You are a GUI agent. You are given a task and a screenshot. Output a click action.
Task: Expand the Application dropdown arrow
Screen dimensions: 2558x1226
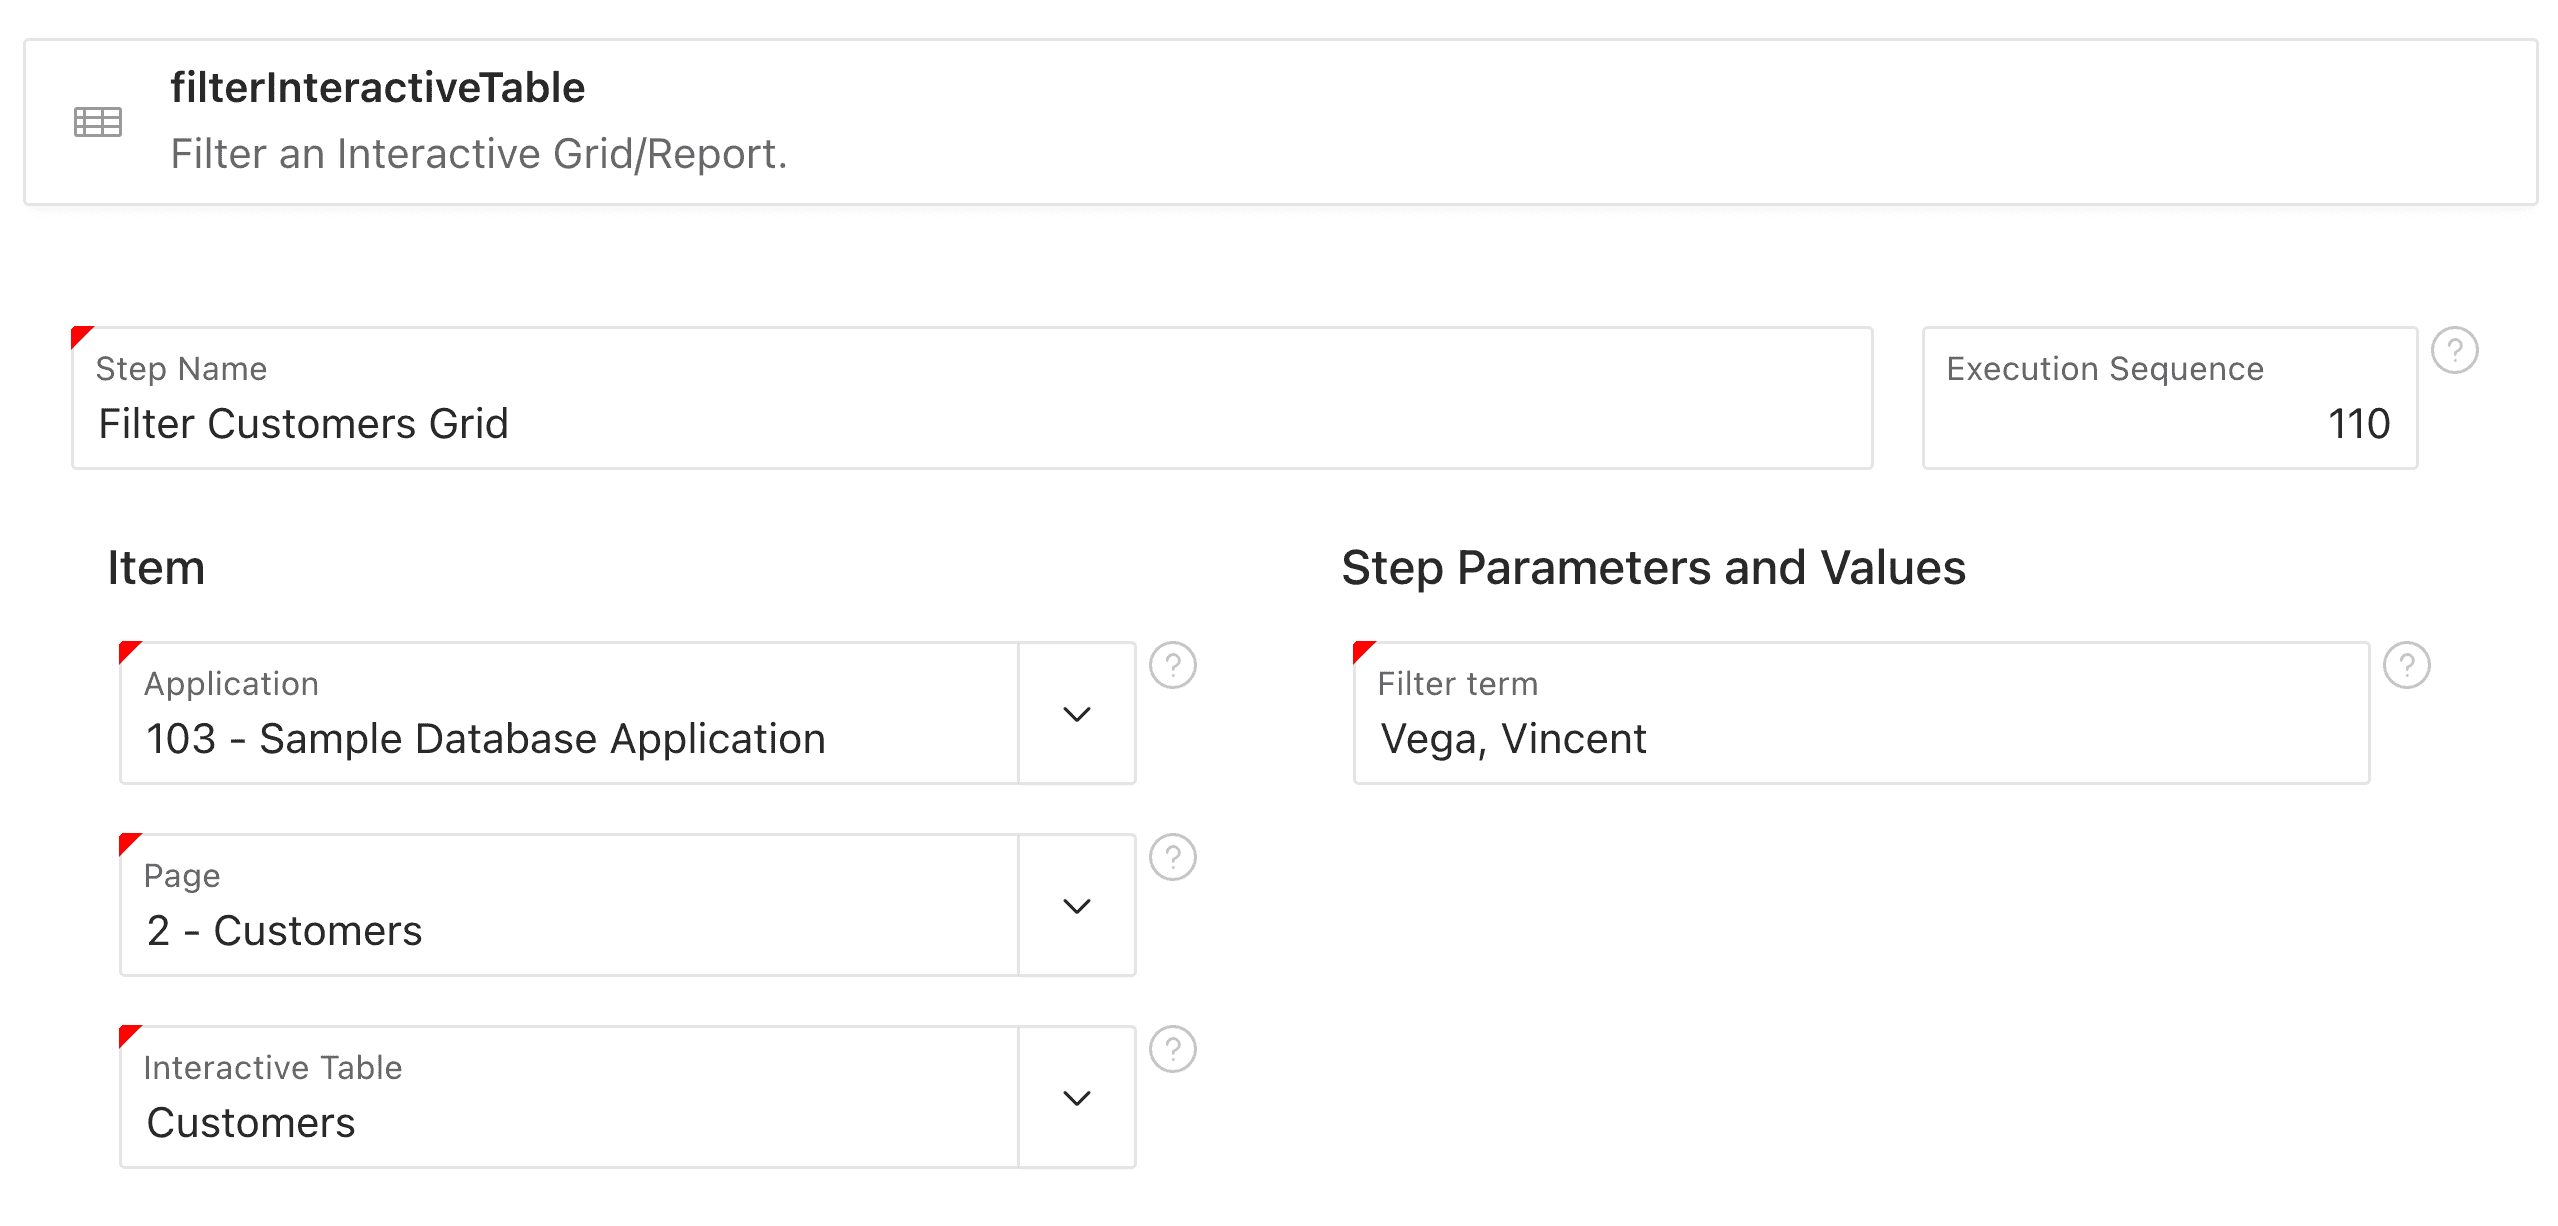click(x=1076, y=713)
